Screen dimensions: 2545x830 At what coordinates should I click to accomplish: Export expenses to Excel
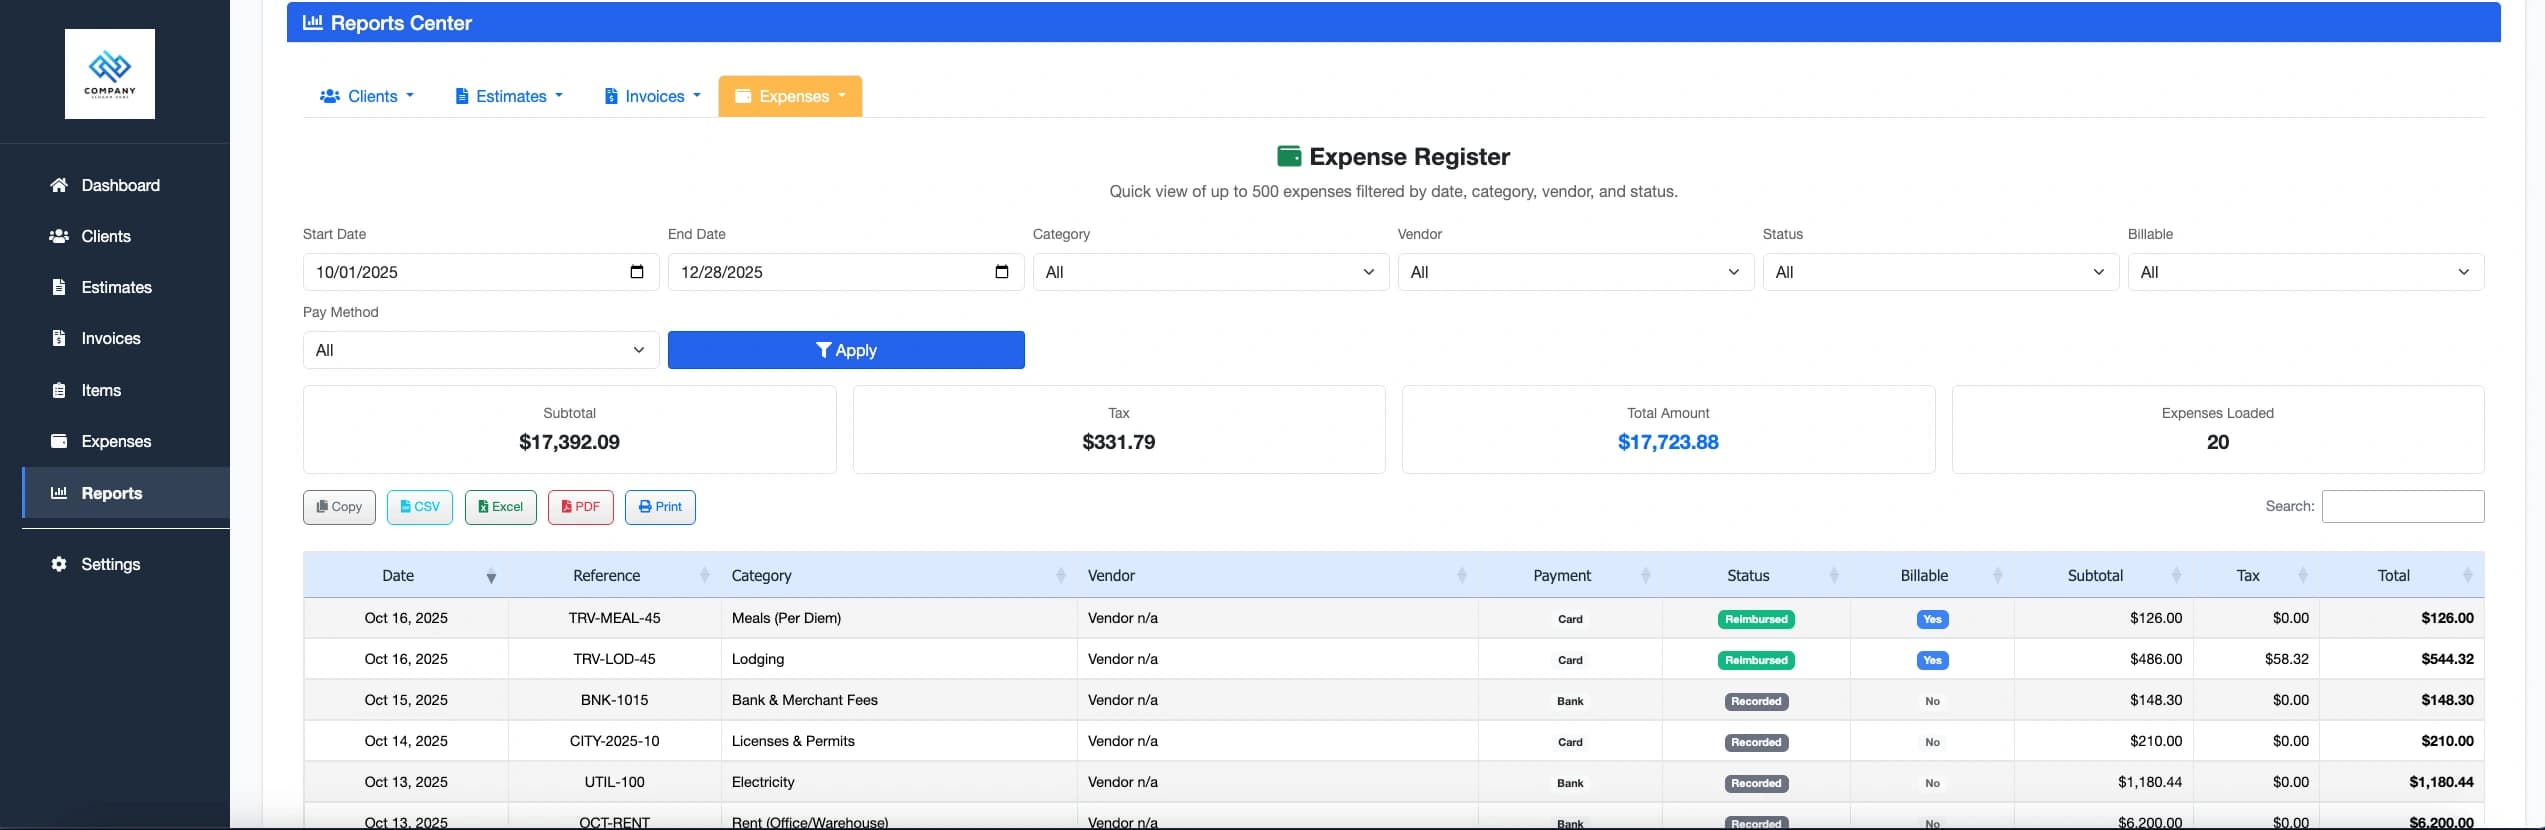coord(500,507)
